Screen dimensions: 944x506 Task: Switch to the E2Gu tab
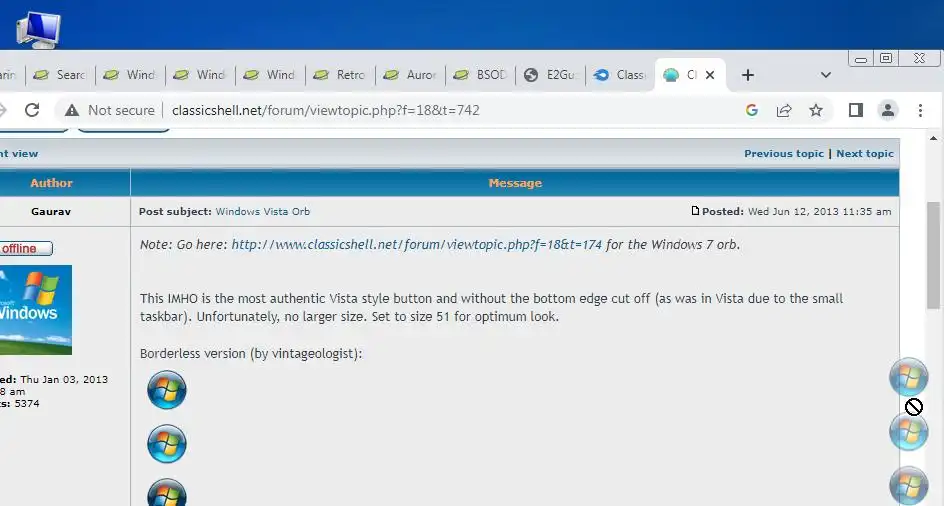coord(550,75)
